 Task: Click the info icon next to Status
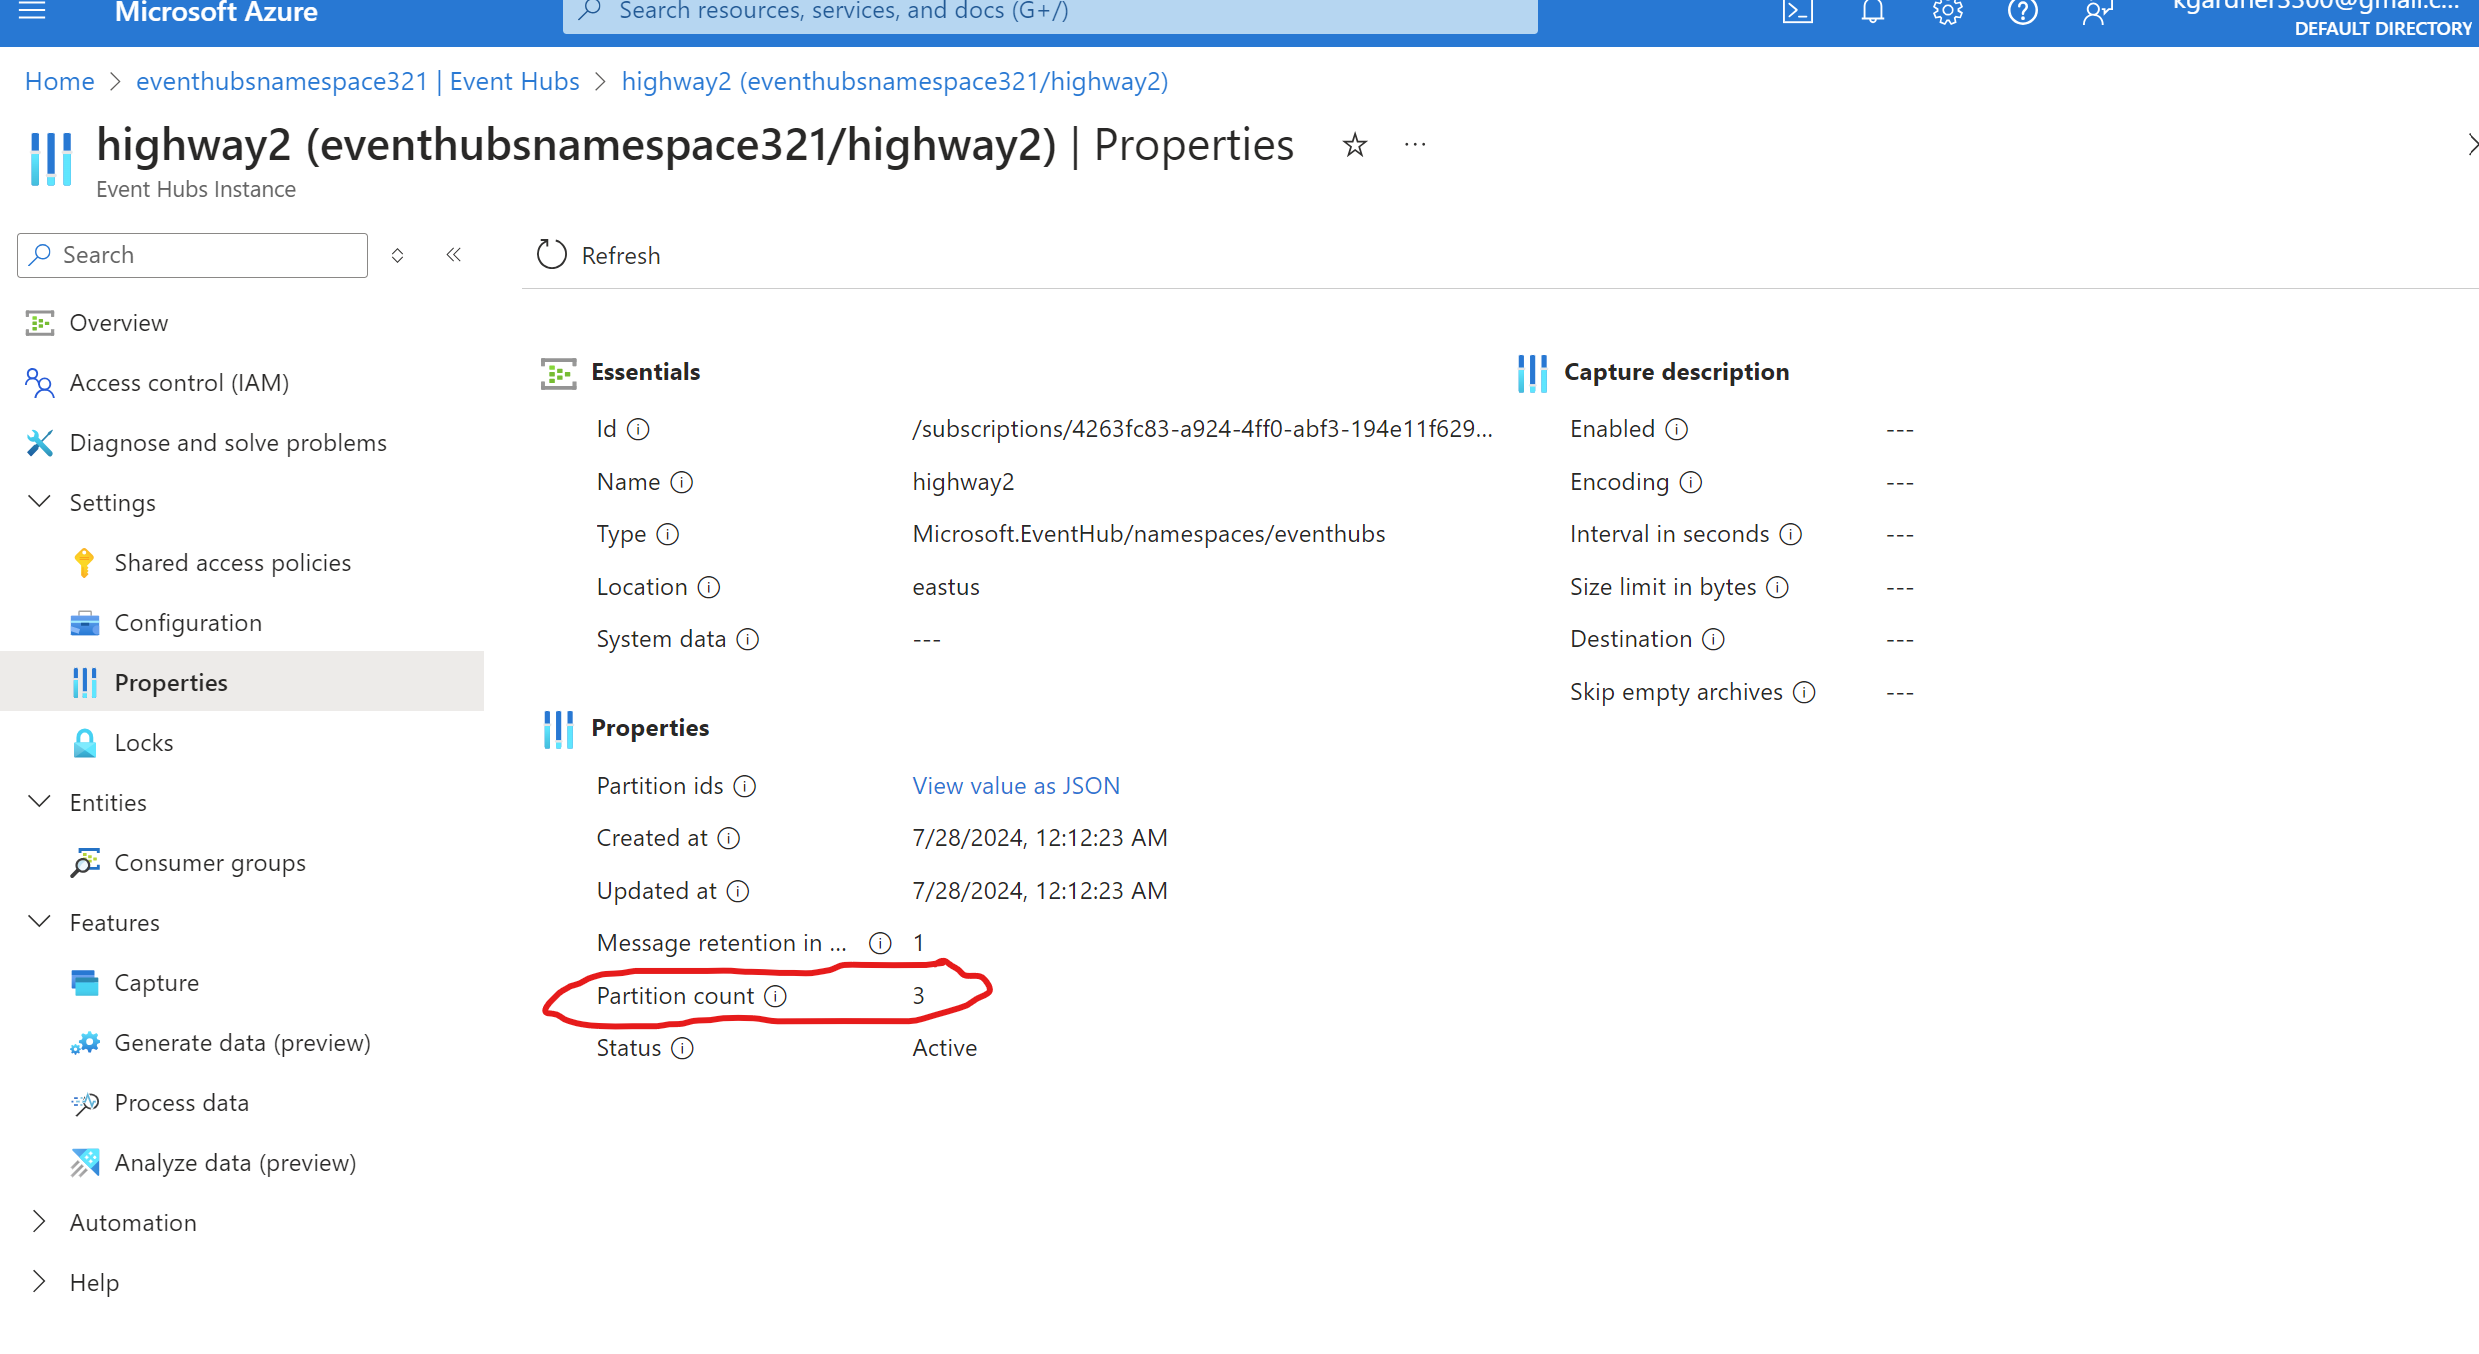coord(682,1048)
